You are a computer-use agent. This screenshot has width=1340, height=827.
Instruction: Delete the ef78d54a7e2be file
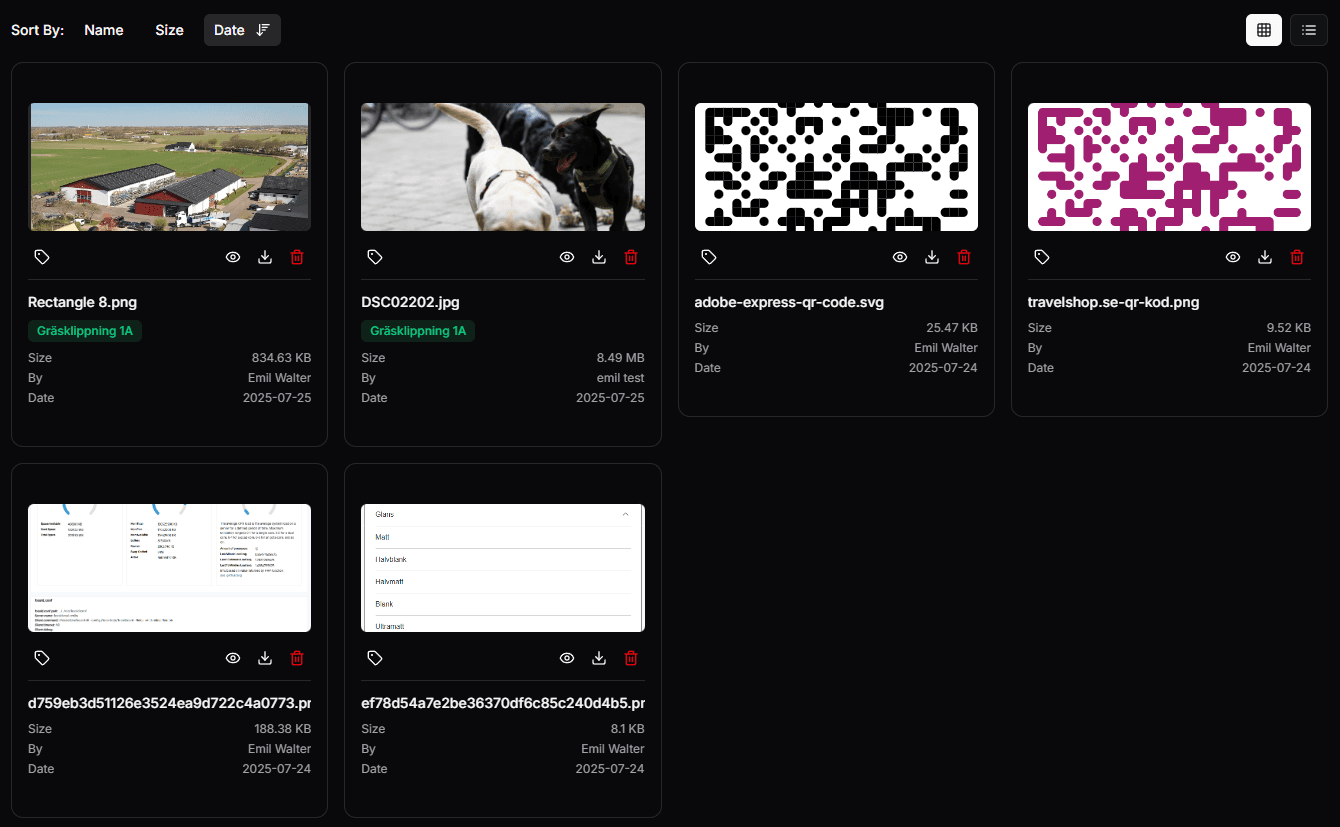(x=631, y=658)
